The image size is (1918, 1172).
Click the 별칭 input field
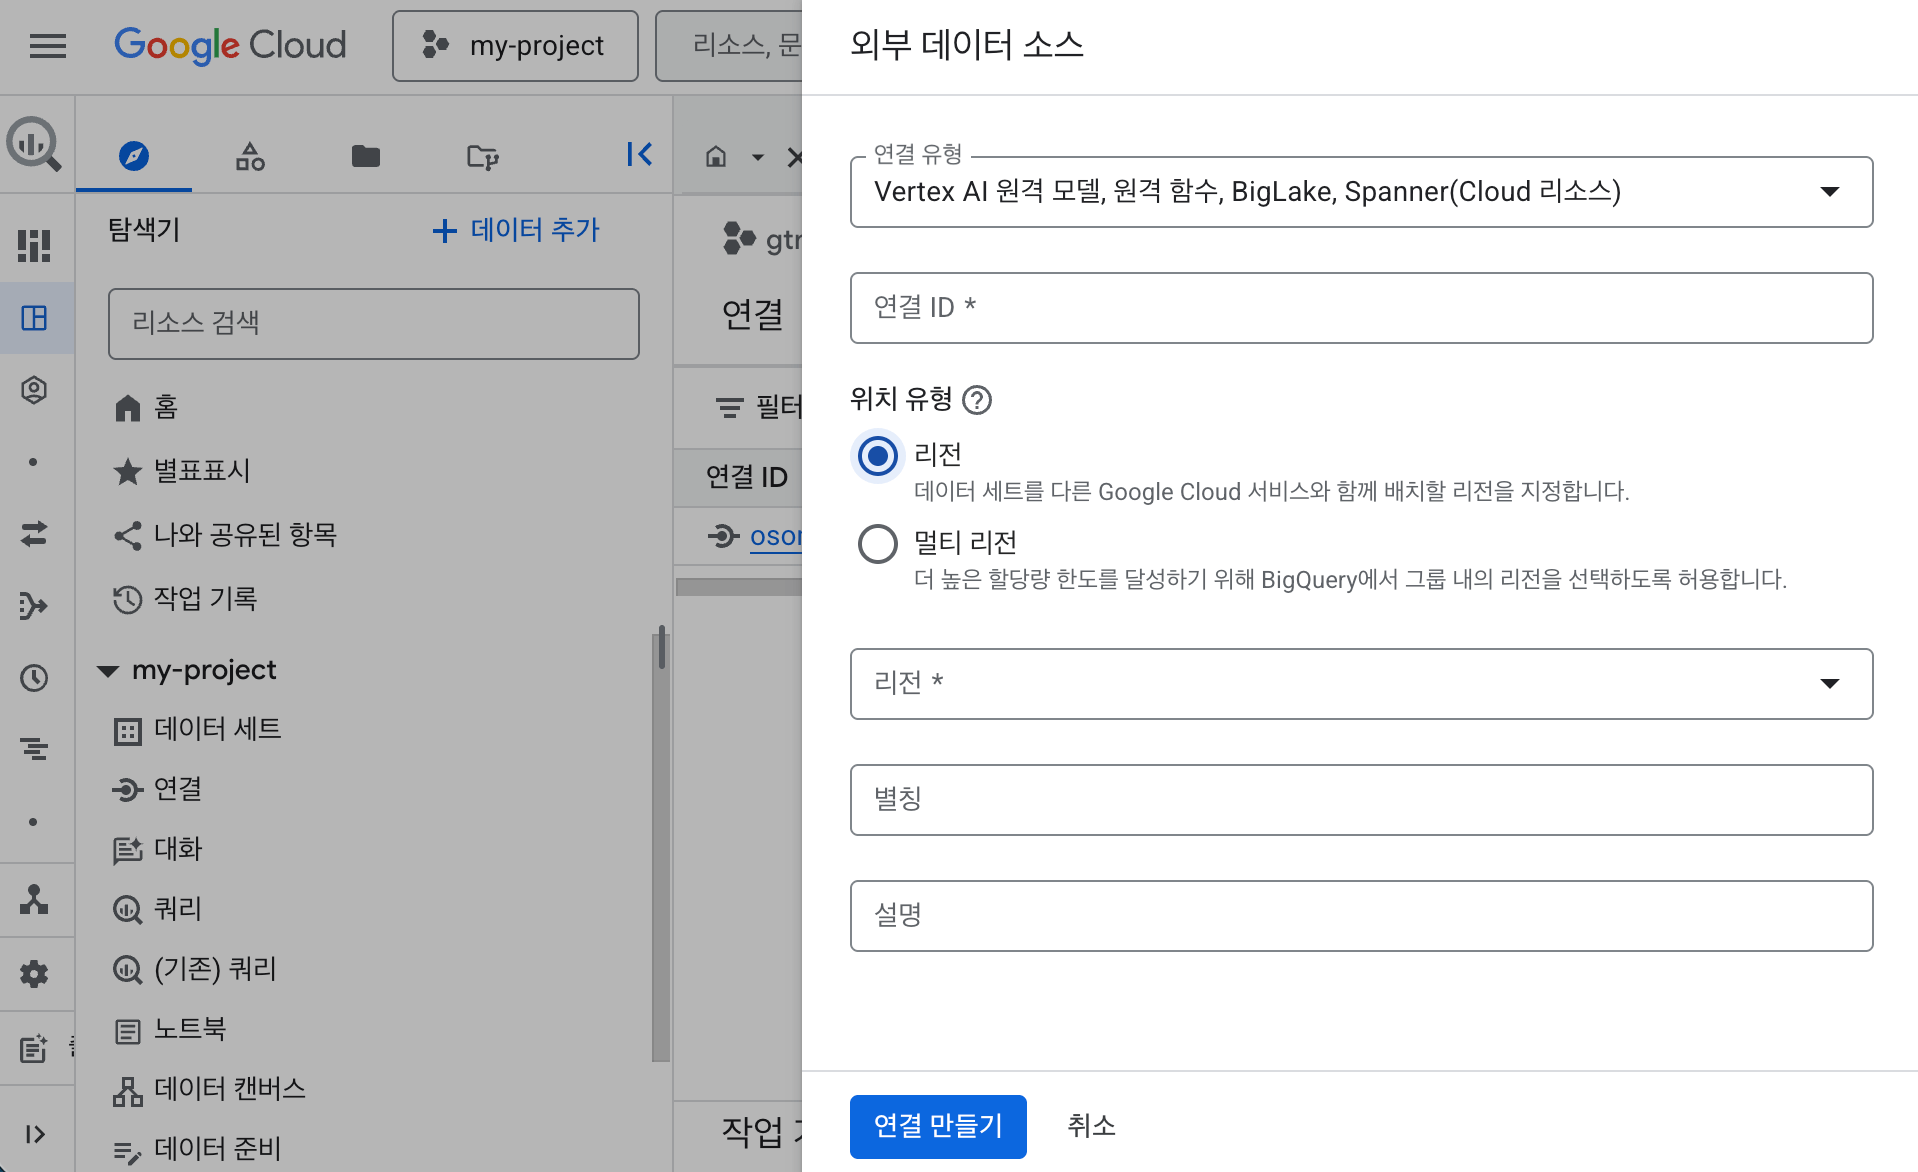coord(1360,799)
